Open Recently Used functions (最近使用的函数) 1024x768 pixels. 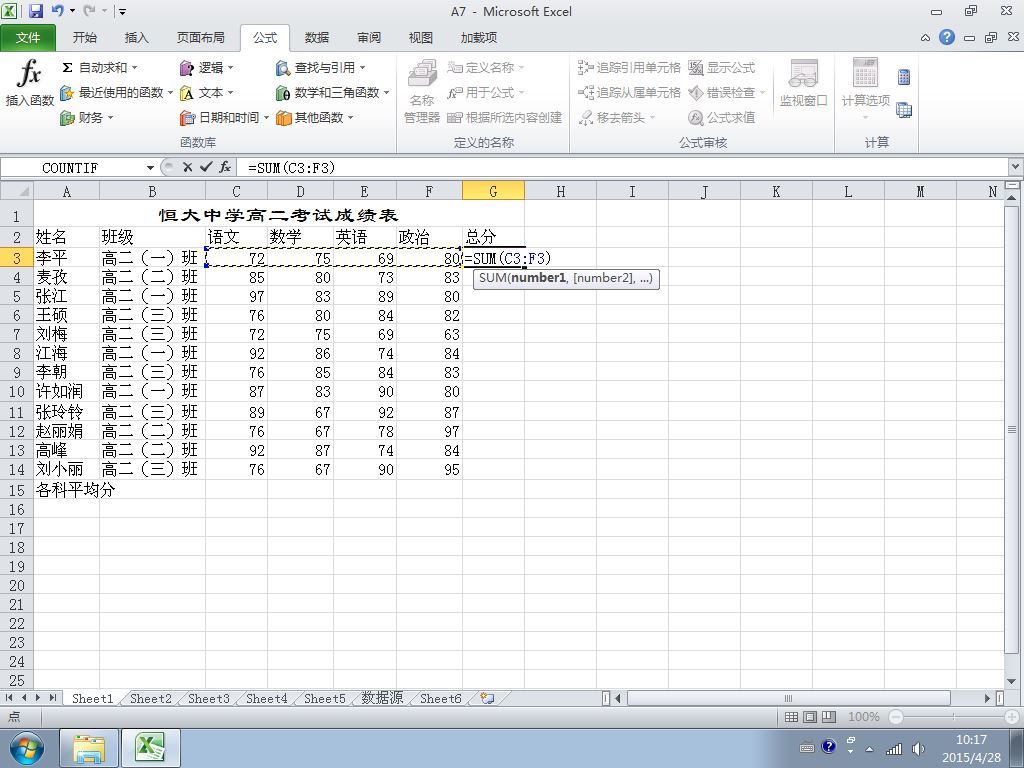pyautogui.click(x=116, y=93)
